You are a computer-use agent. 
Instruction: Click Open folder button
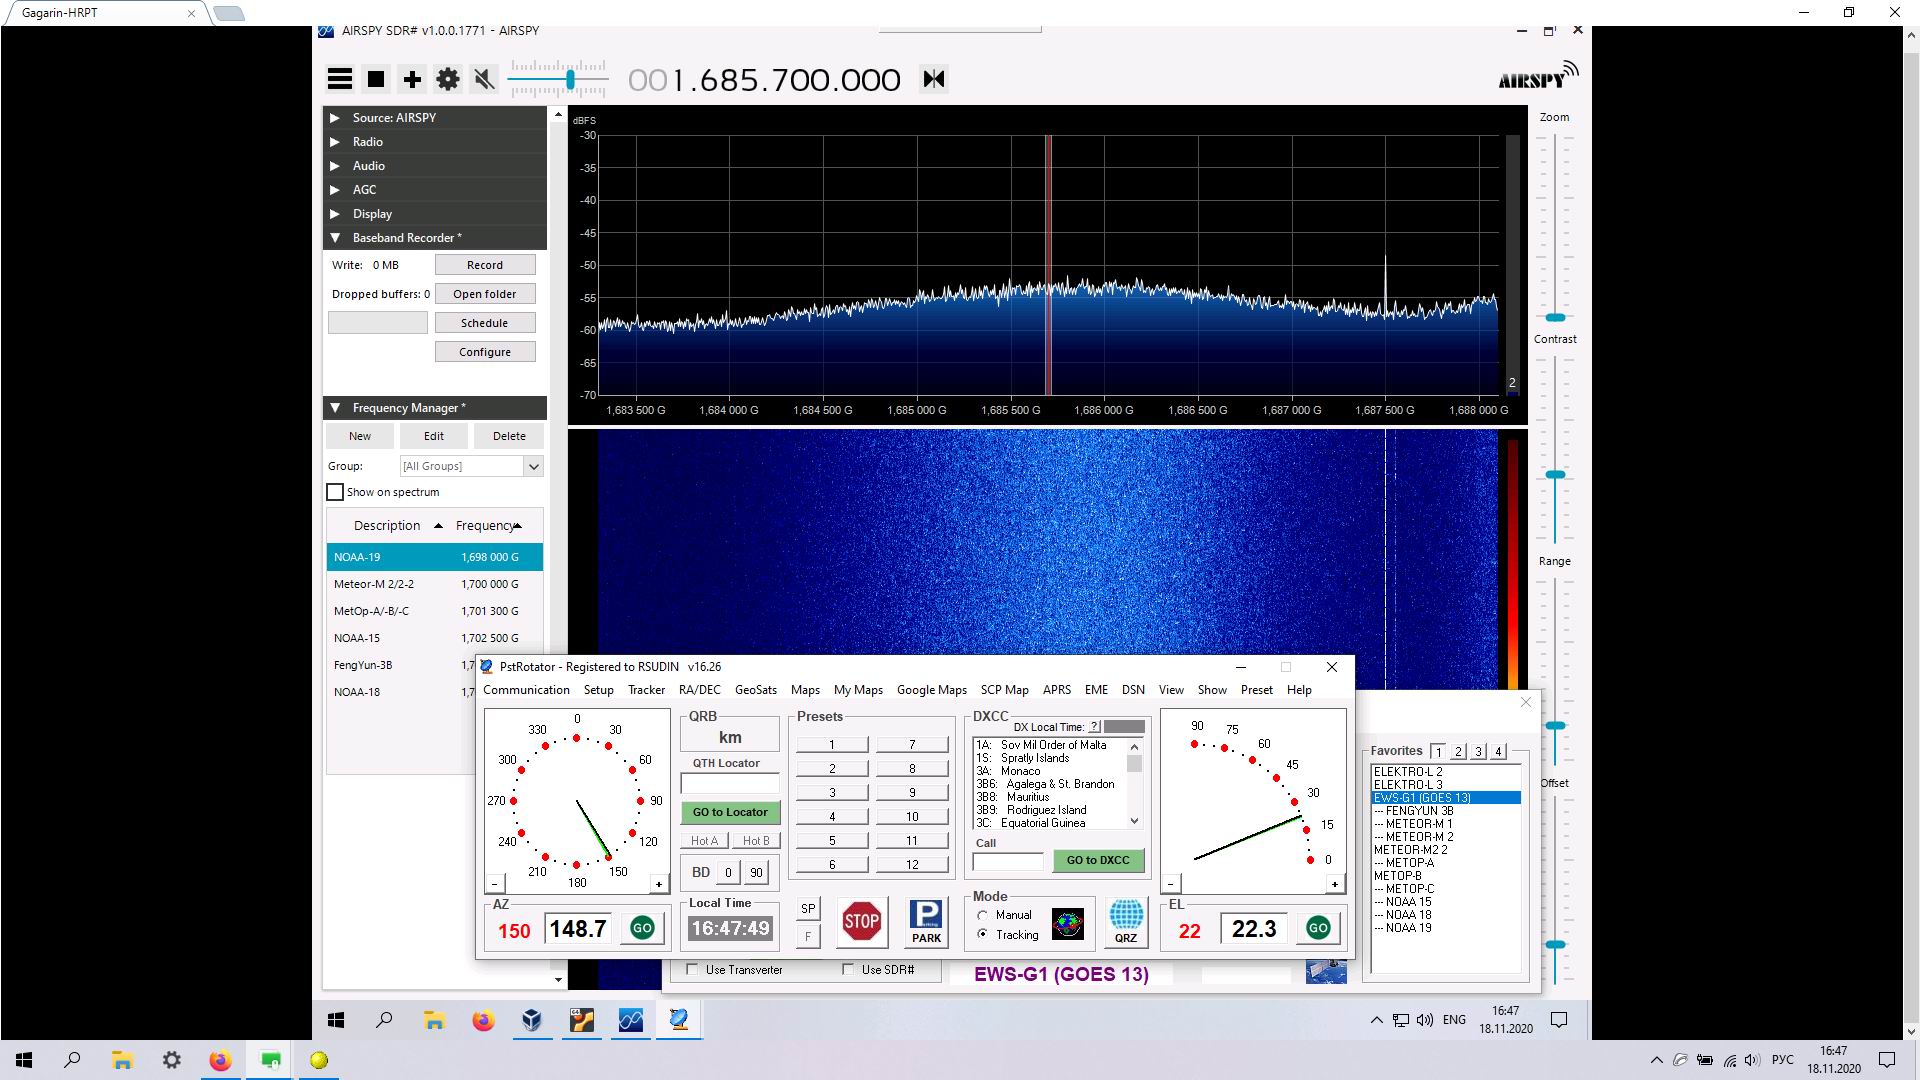[x=485, y=294]
